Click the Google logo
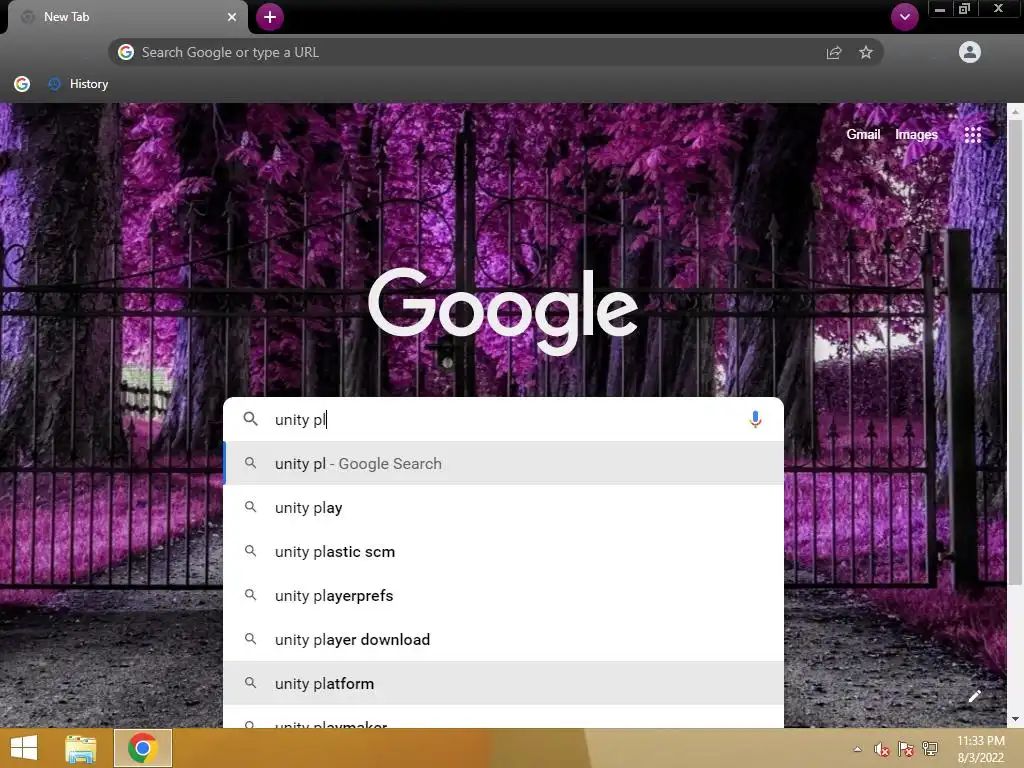 [503, 310]
